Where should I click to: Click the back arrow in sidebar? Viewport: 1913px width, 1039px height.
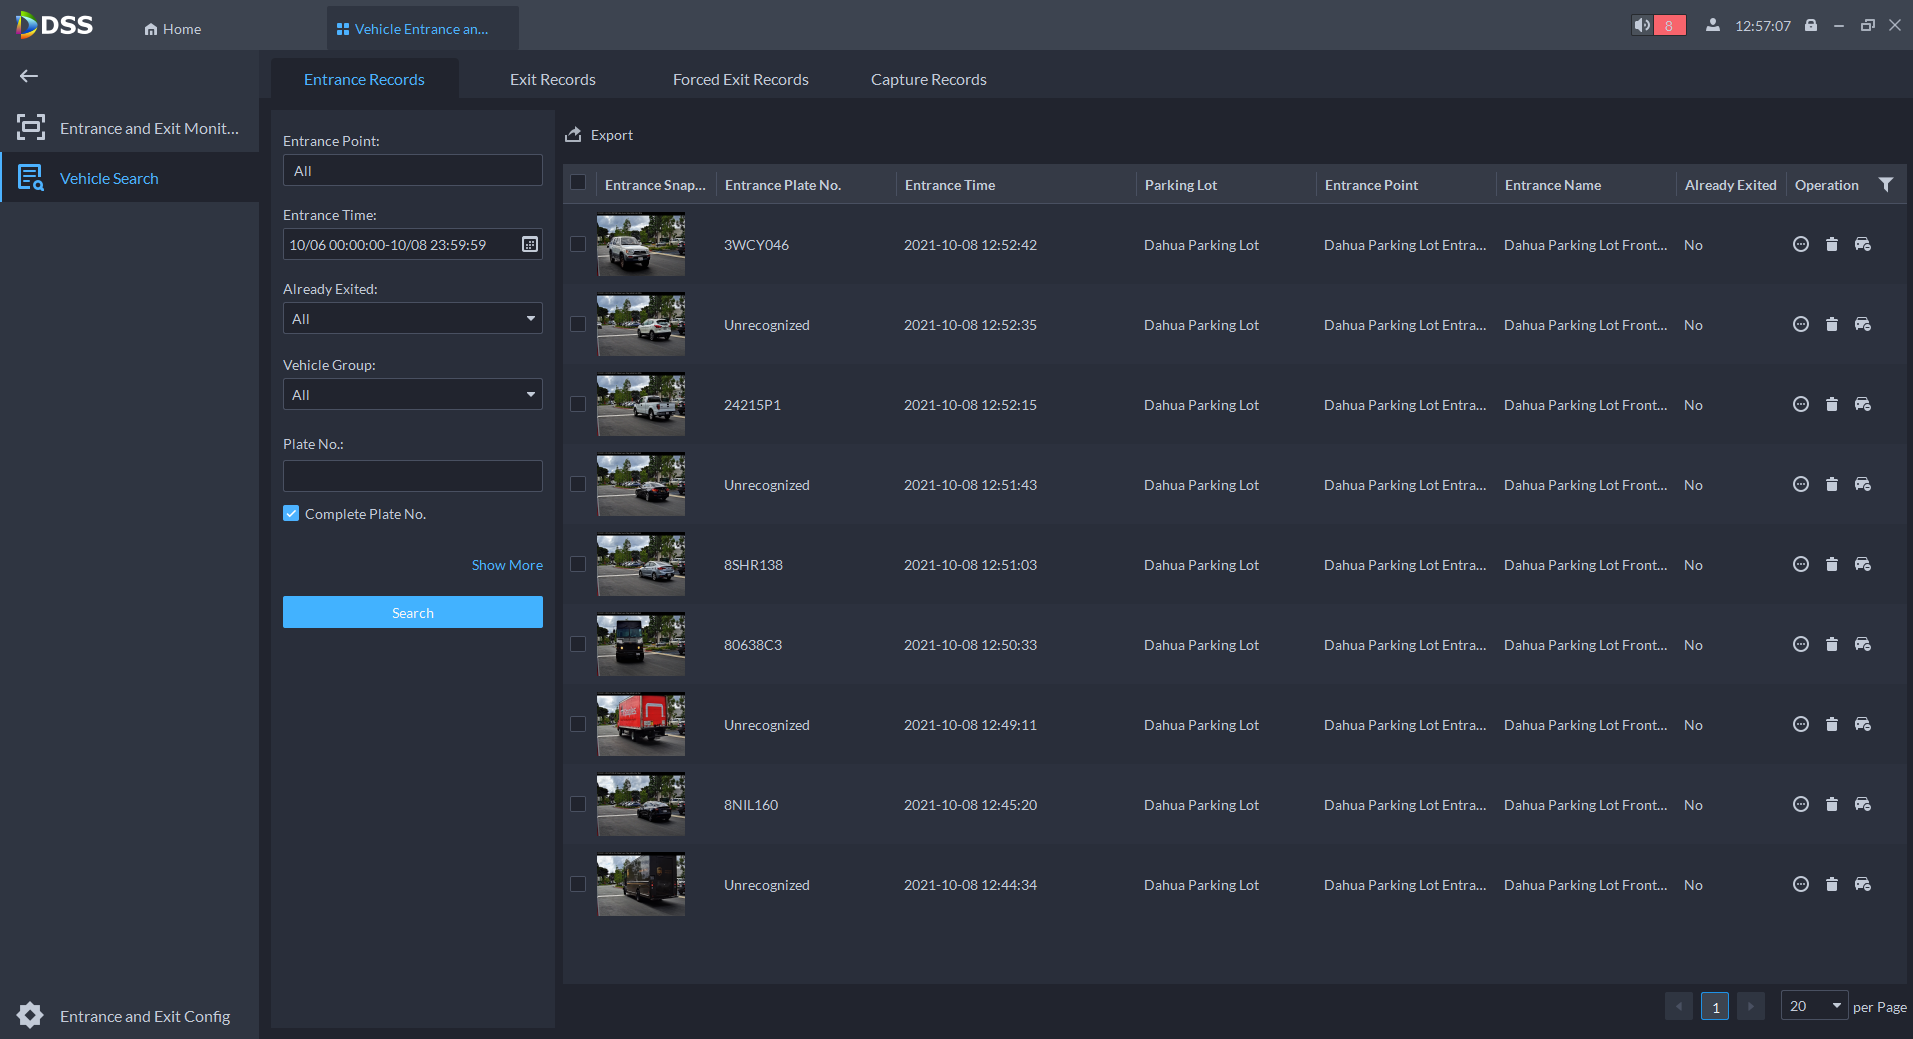(x=29, y=76)
